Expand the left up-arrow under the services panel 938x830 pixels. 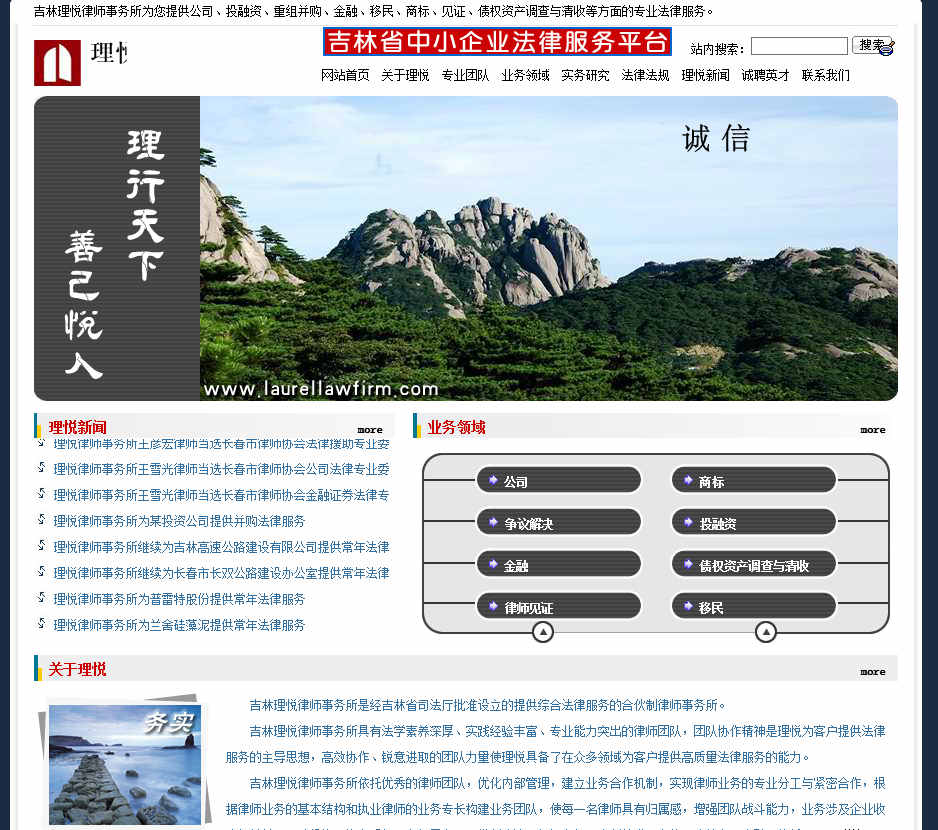pyautogui.click(x=543, y=632)
